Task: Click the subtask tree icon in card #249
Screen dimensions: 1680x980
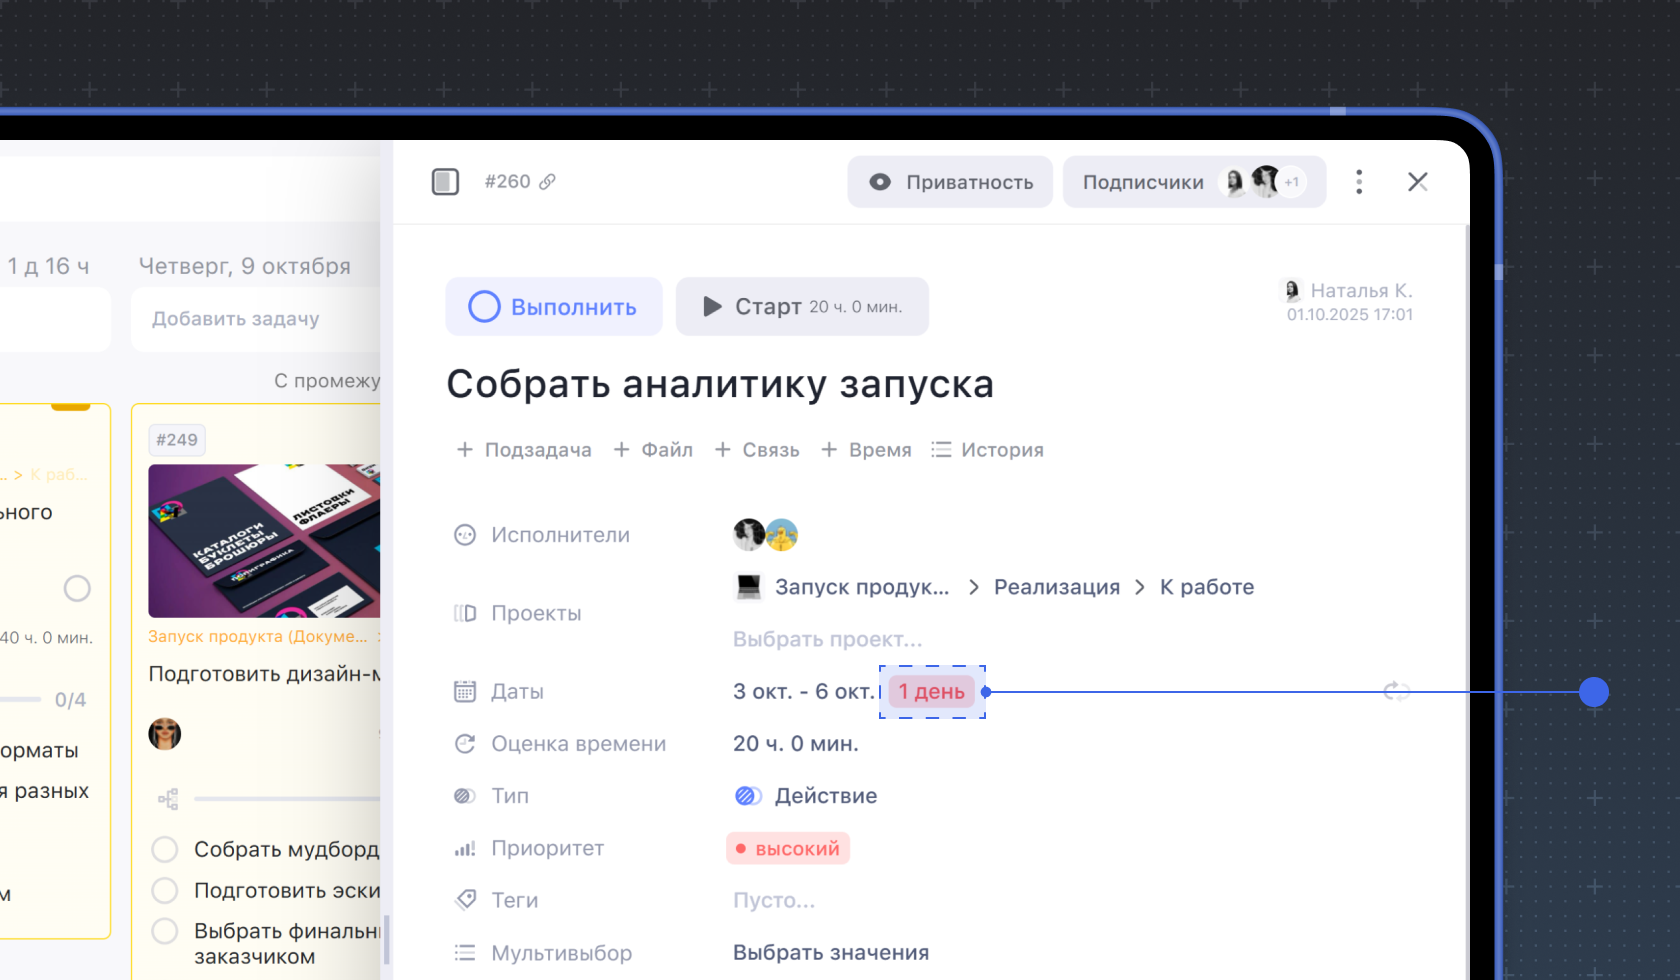Action: pyautogui.click(x=168, y=799)
